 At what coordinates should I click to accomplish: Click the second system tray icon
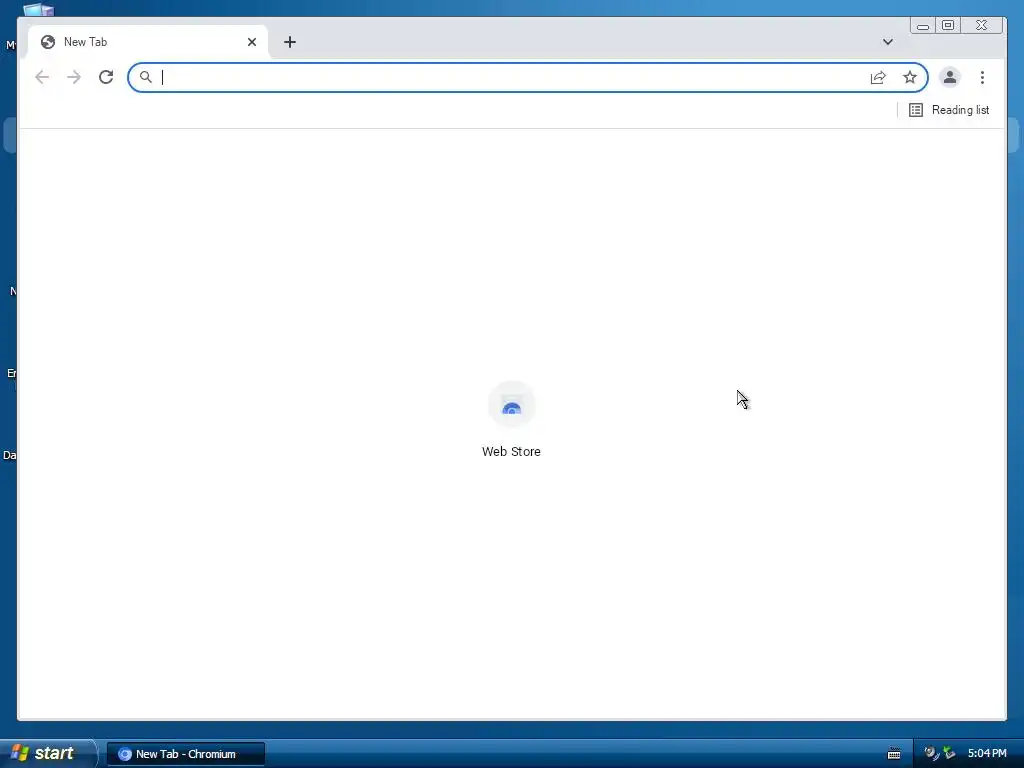(949, 753)
